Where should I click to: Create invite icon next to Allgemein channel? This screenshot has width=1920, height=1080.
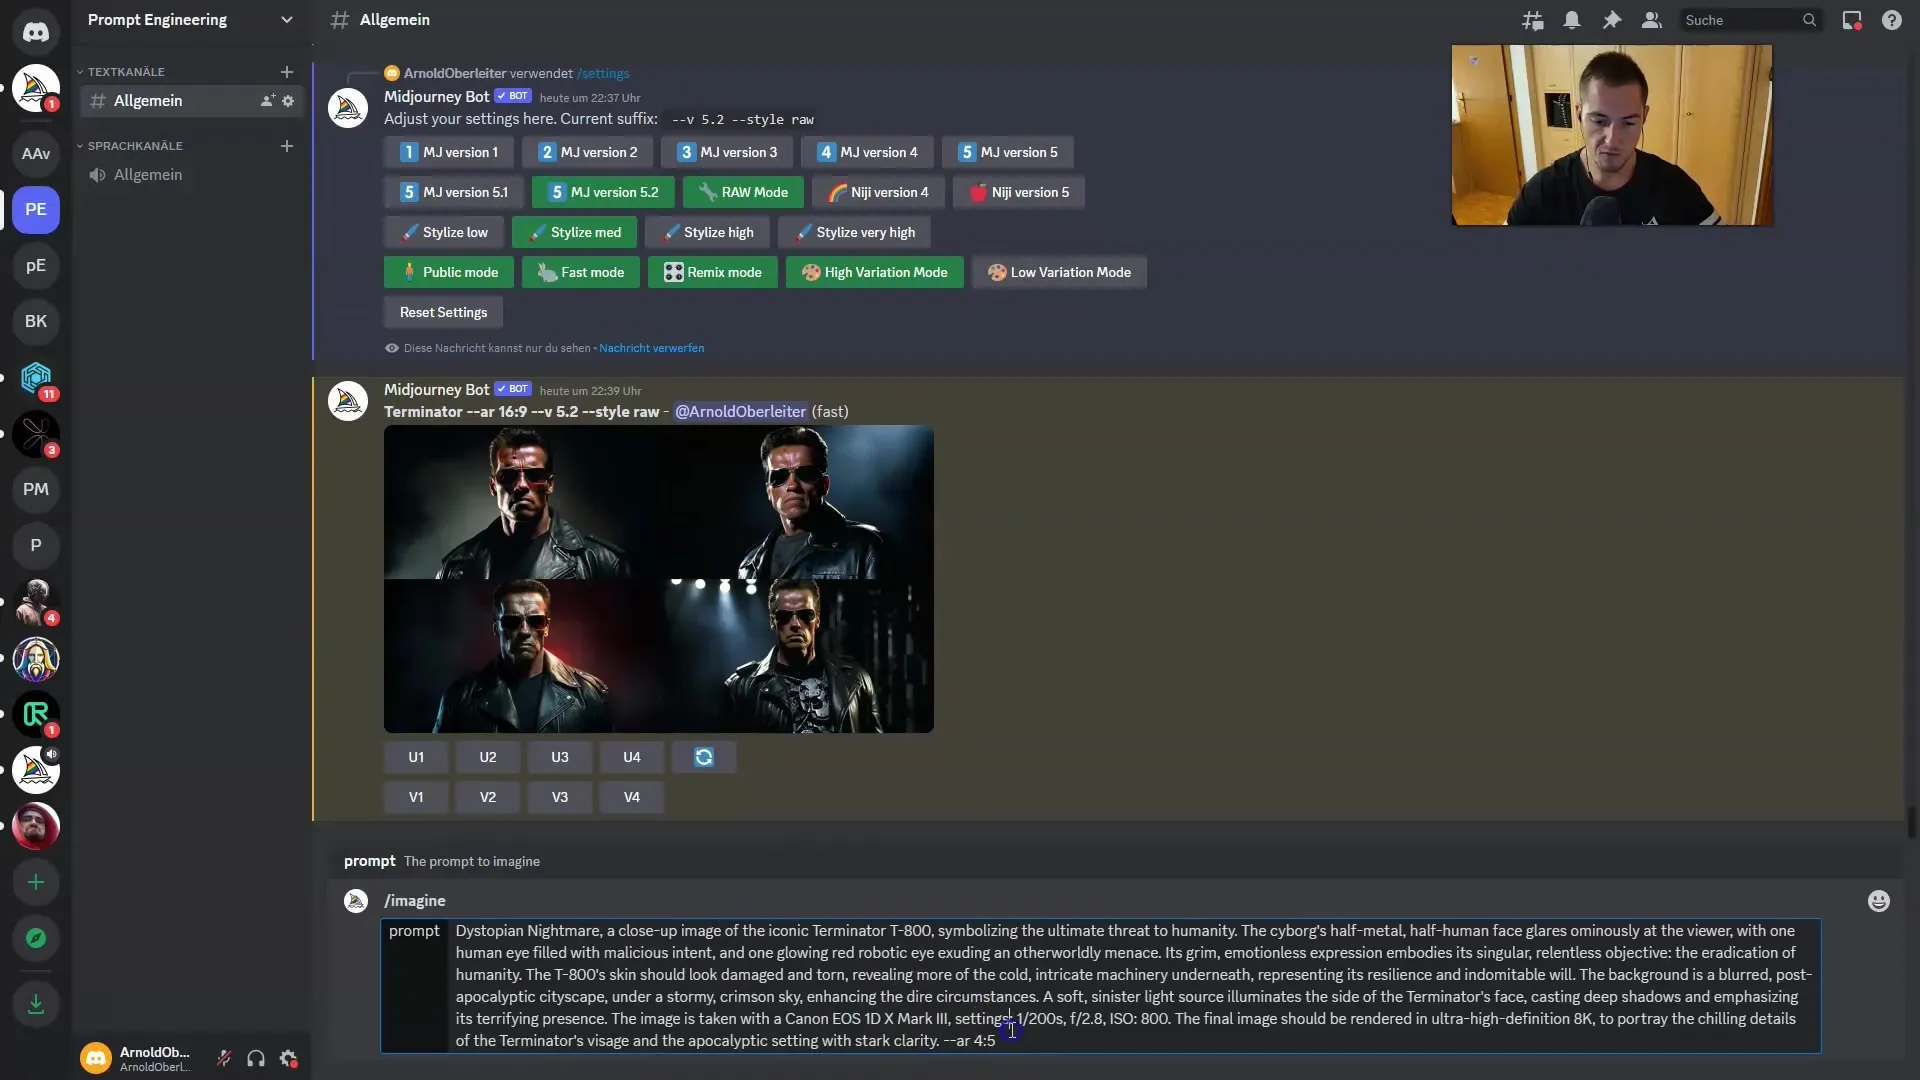pyautogui.click(x=267, y=101)
